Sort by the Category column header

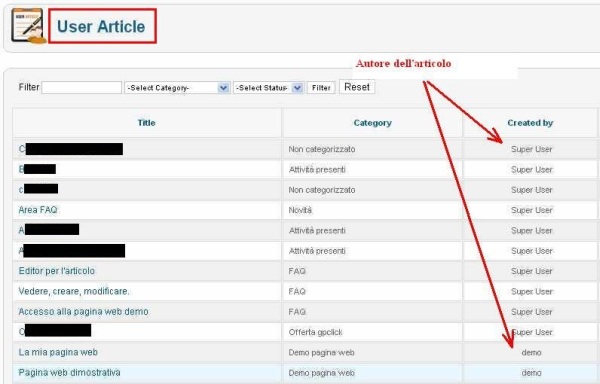pos(372,123)
